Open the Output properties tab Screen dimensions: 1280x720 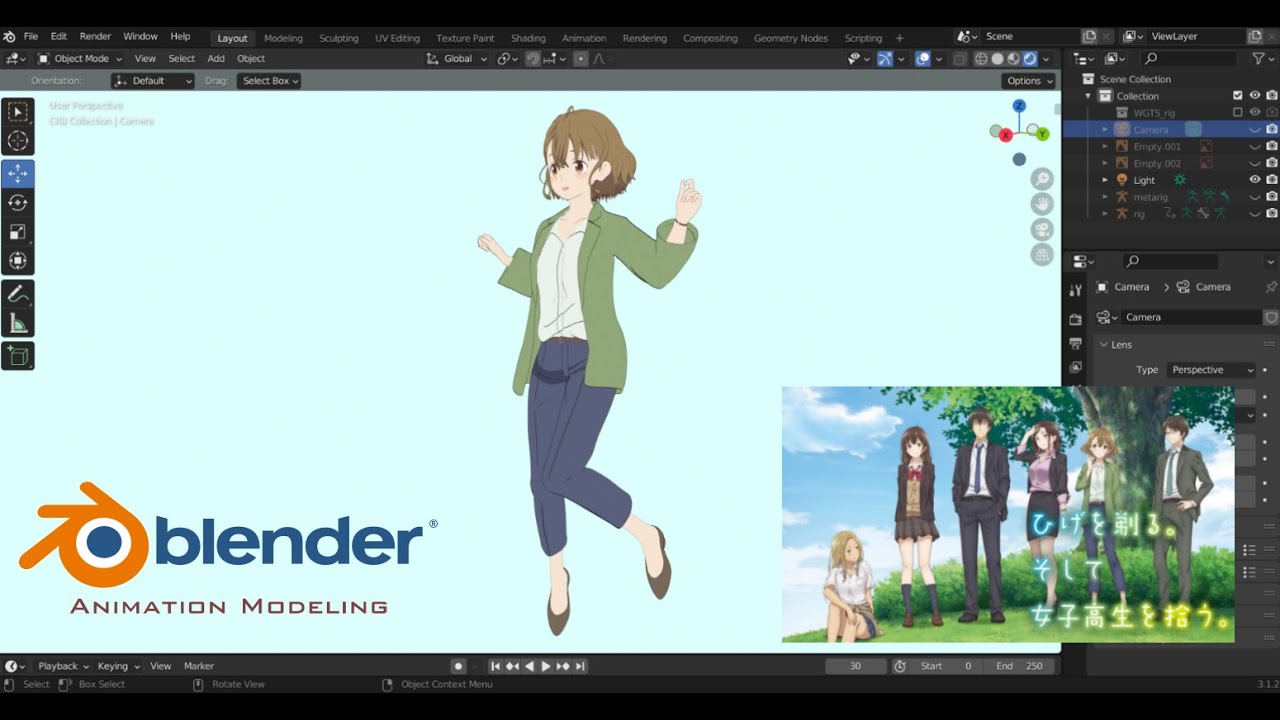(1076, 343)
